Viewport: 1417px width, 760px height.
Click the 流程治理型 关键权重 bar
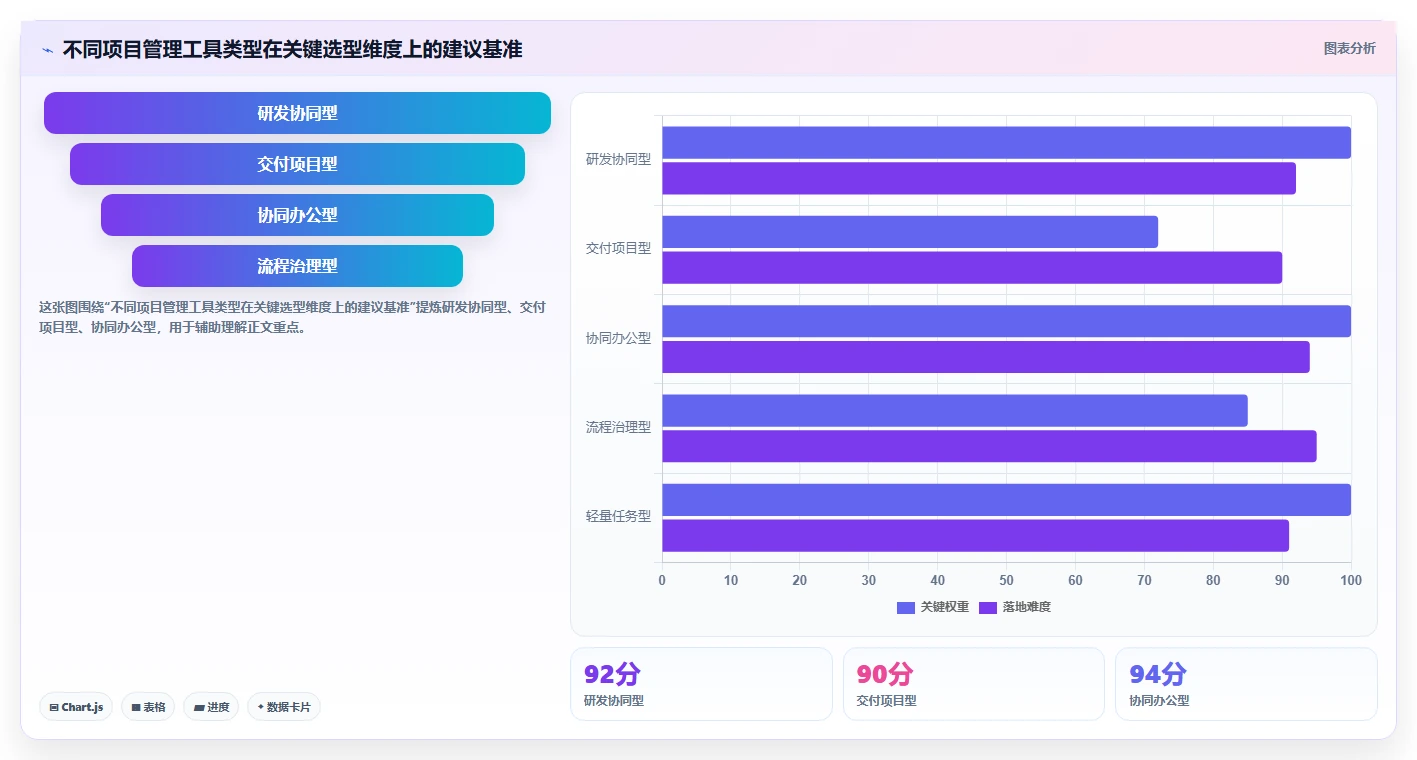click(955, 410)
